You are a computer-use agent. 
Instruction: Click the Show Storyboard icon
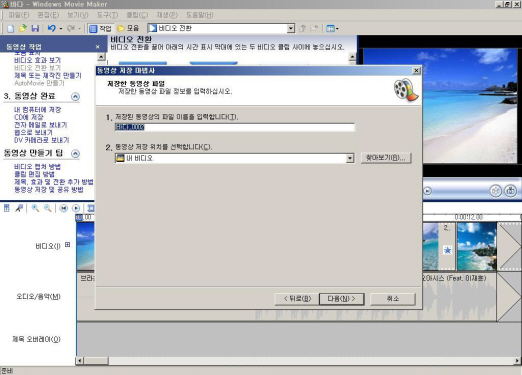click(x=90, y=209)
